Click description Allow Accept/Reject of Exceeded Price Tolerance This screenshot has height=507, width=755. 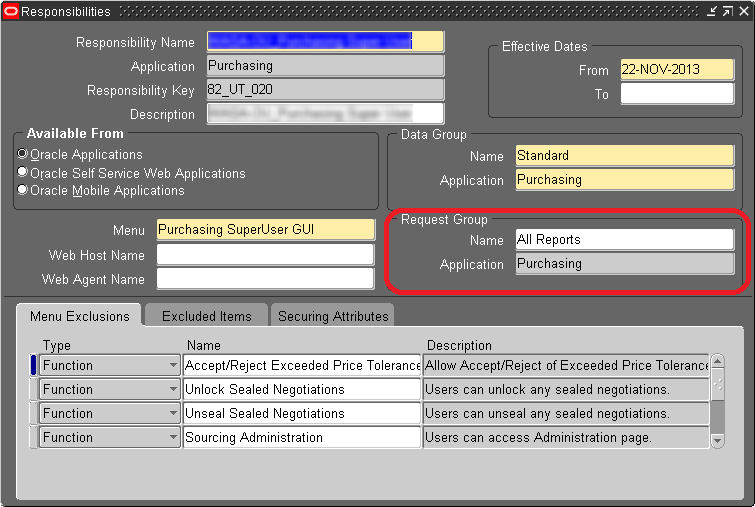(x=566, y=365)
